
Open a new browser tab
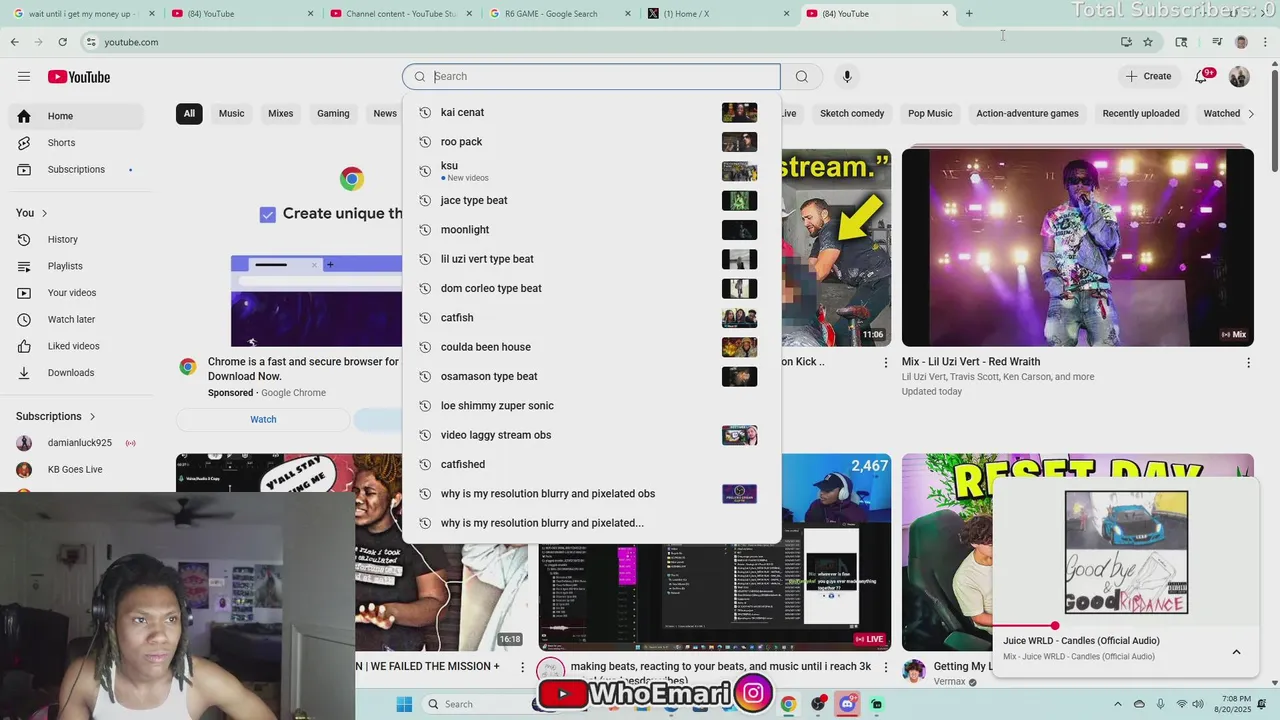969,14
